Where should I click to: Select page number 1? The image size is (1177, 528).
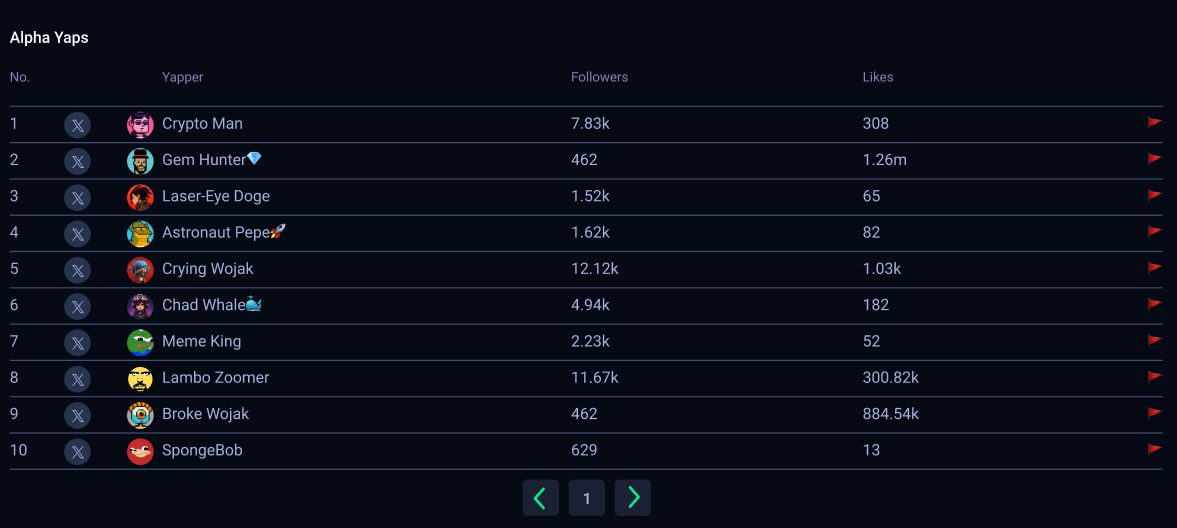click(x=587, y=498)
